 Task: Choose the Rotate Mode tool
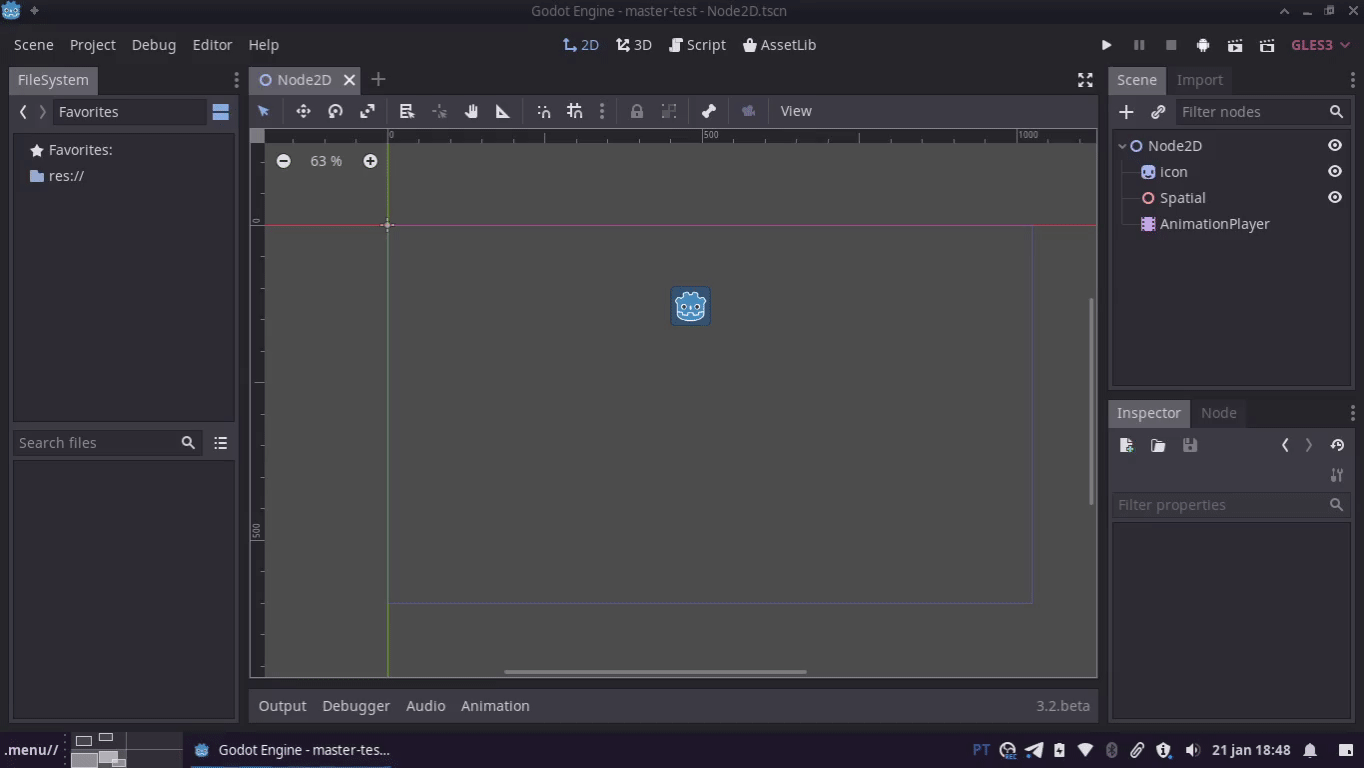335,111
